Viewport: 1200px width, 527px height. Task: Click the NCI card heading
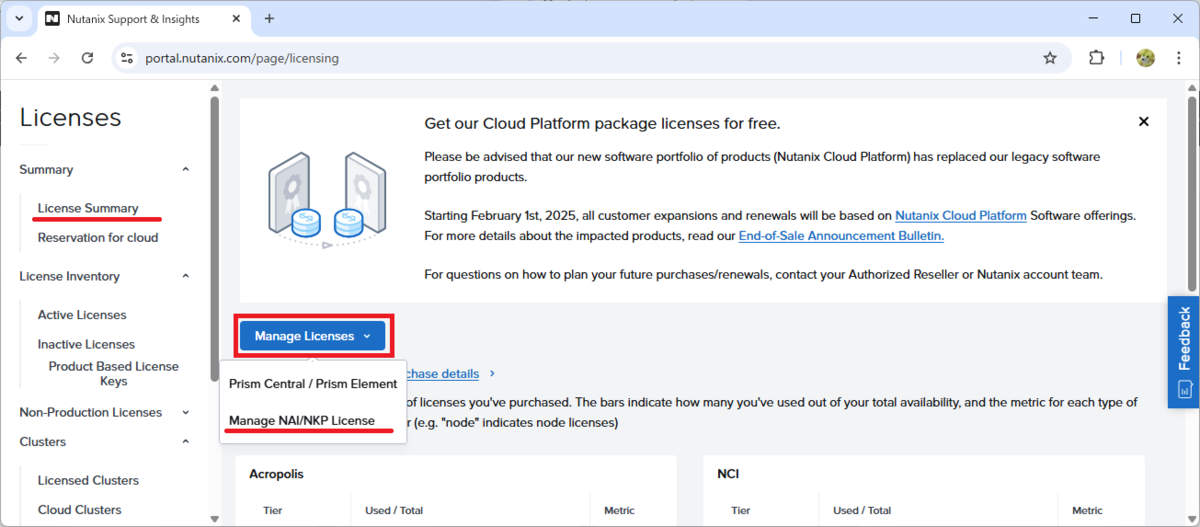pyautogui.click(x=728, y=474)
